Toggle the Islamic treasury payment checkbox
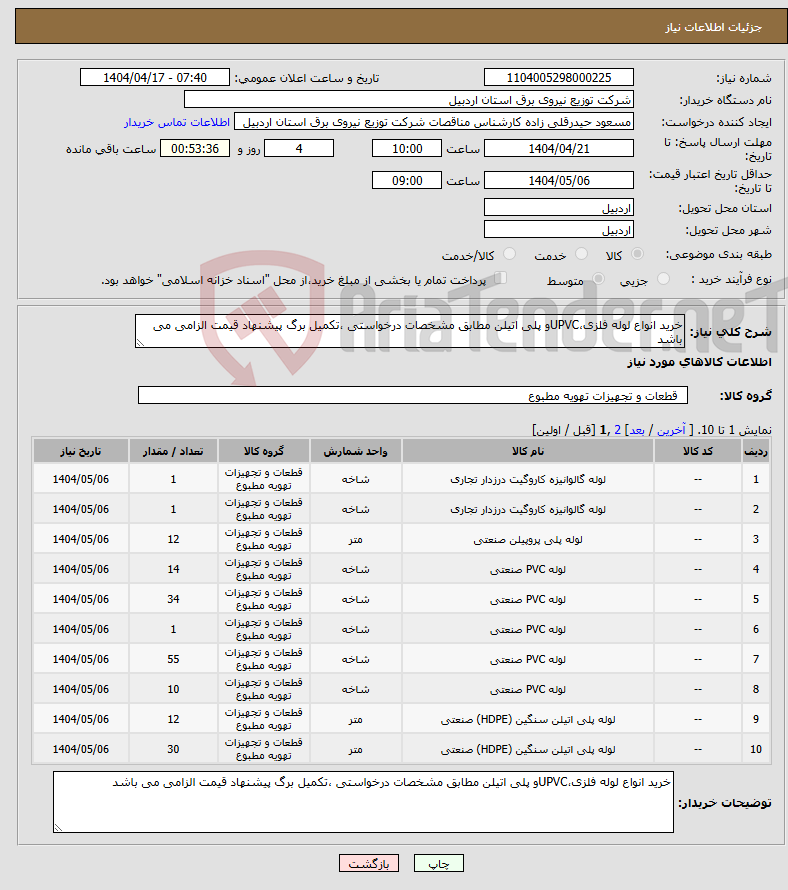788x890 pixels. click(500, 278)
